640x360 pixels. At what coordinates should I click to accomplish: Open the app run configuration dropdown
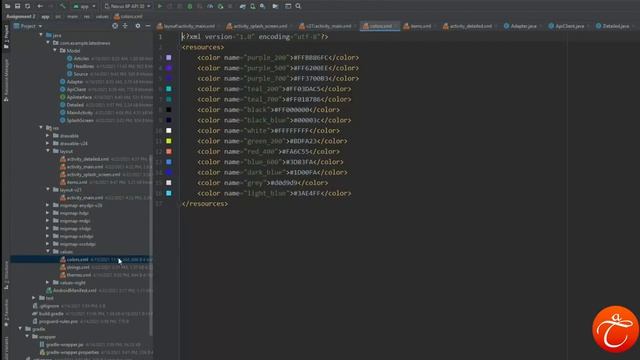[x=84, y=6]
